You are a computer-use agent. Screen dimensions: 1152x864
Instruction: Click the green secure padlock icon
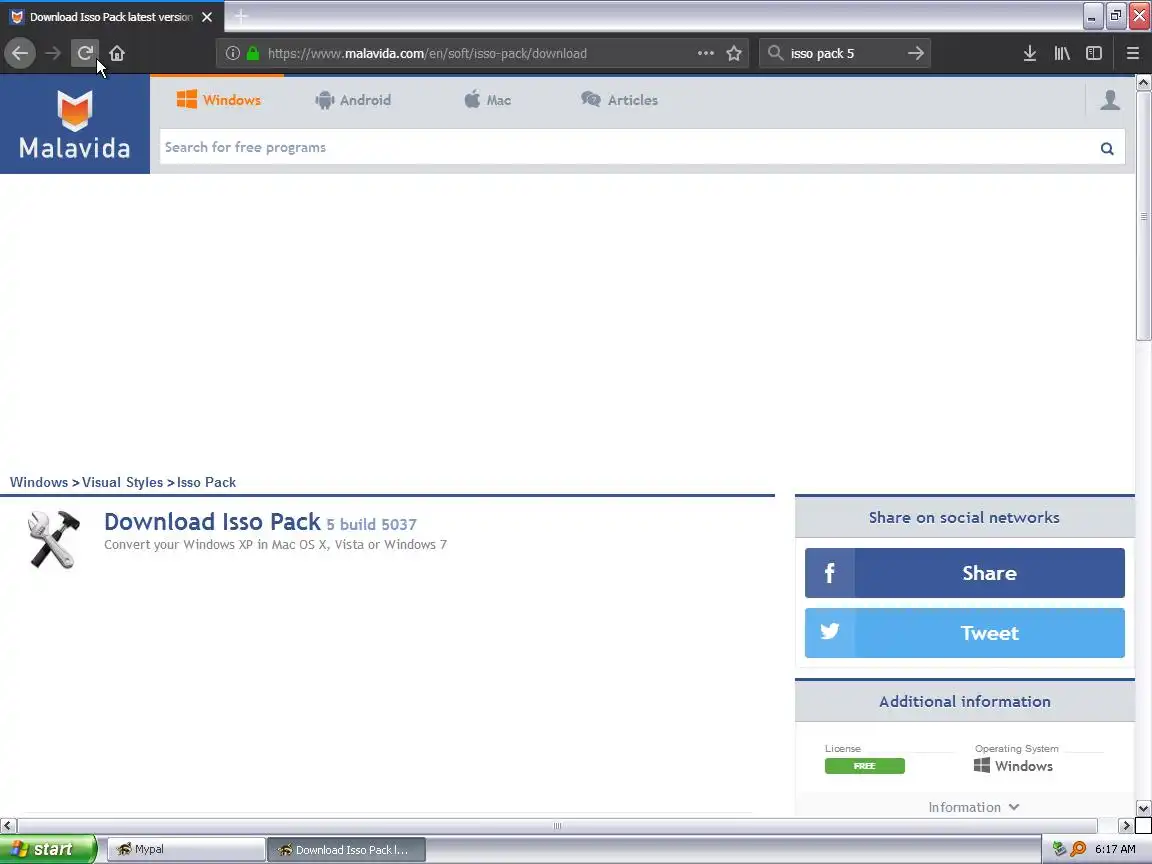pos(253,53)
